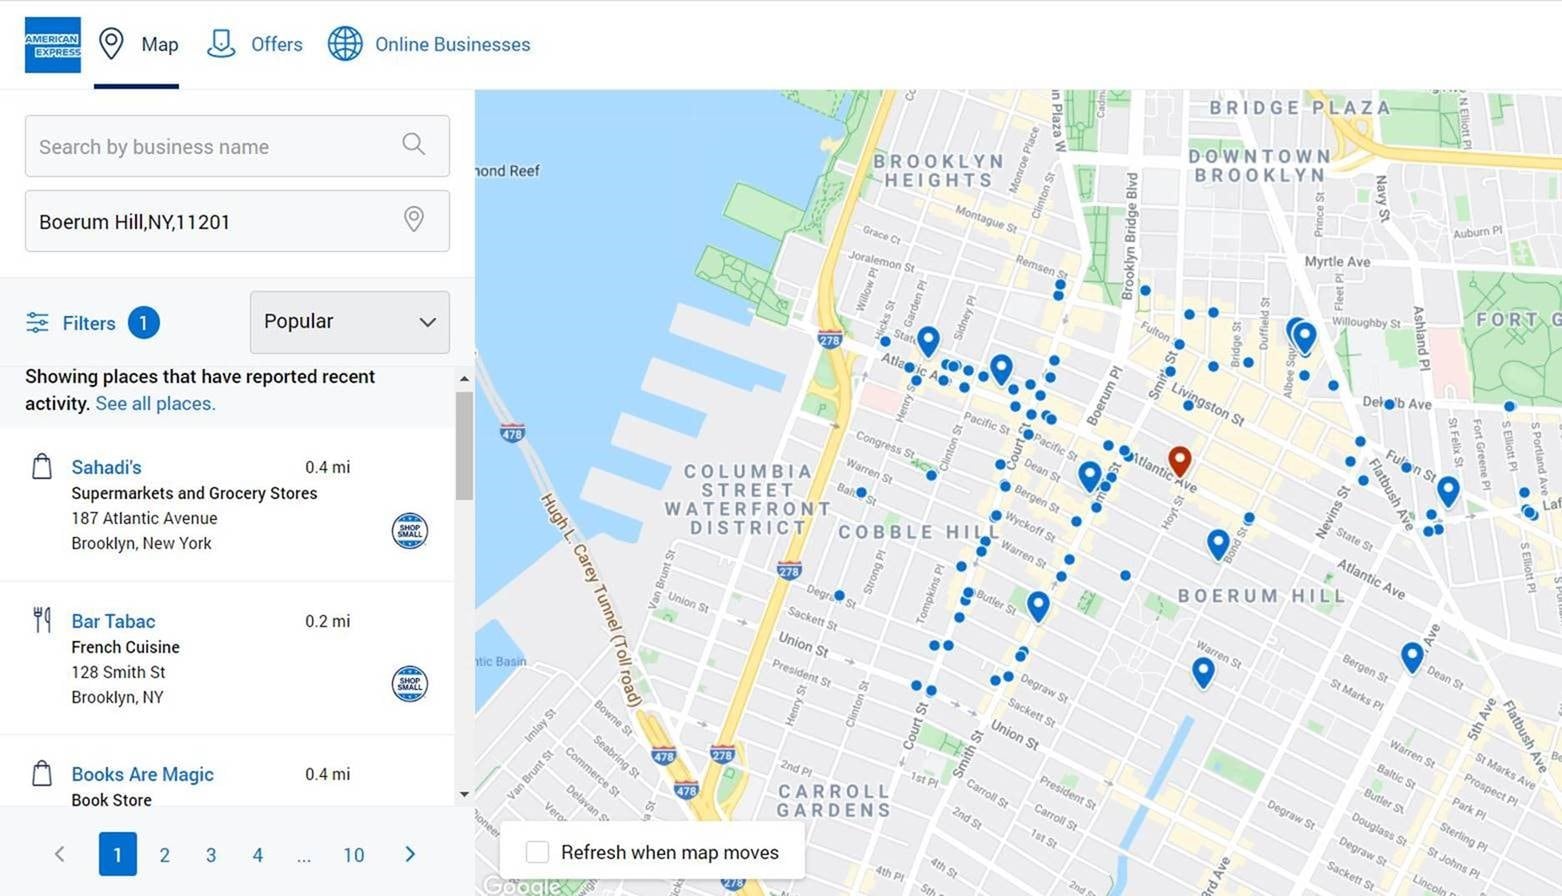
Task: Click the Shop Small badge for Bar Tabac
Action: (x=409, y=684)
